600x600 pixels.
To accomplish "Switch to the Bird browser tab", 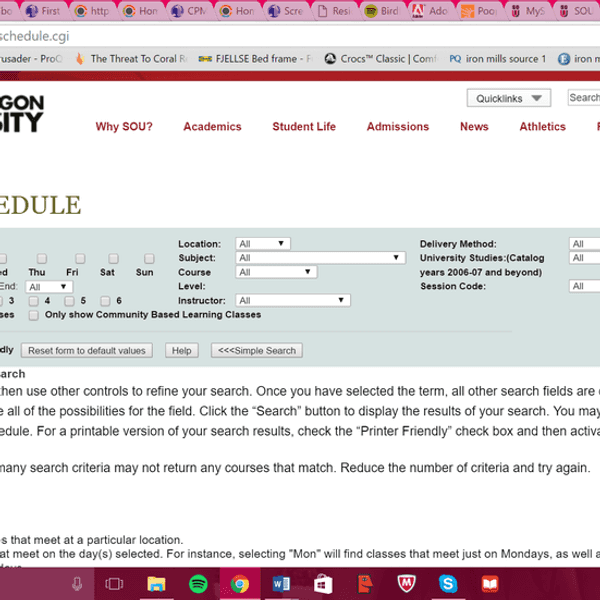I will (383, 11).
